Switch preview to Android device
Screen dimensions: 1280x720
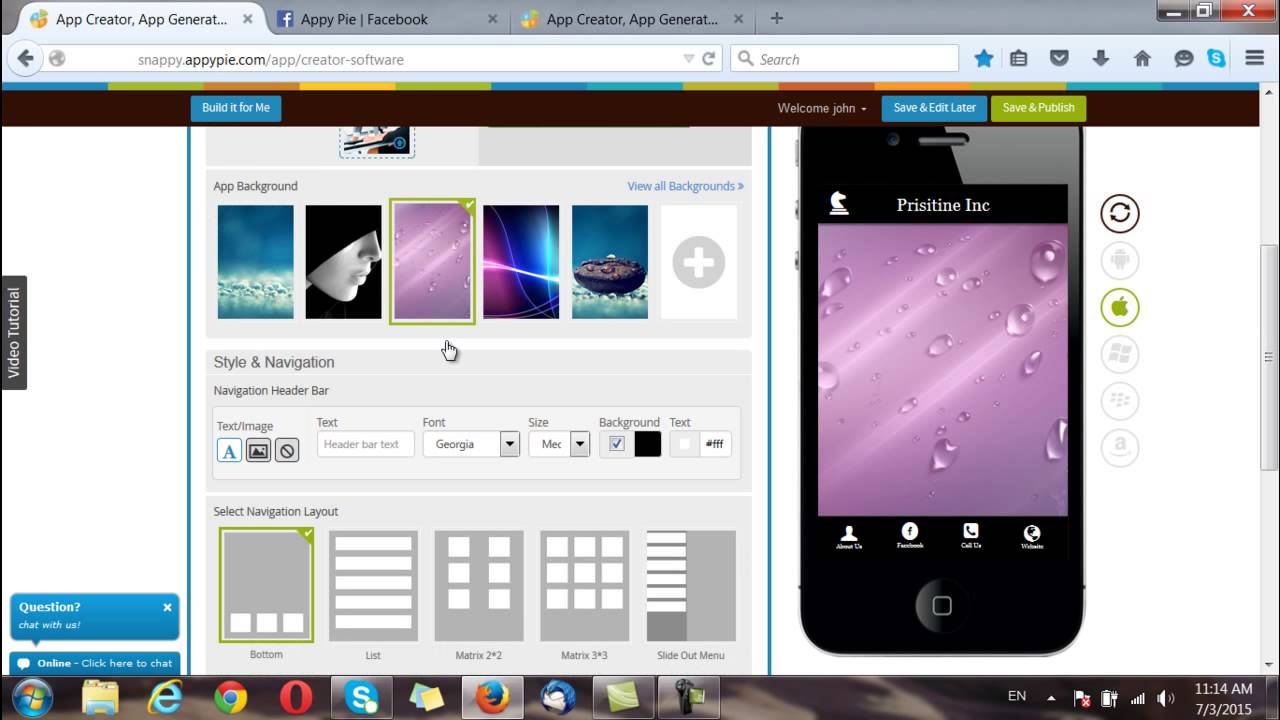[x=1120, y=260]
